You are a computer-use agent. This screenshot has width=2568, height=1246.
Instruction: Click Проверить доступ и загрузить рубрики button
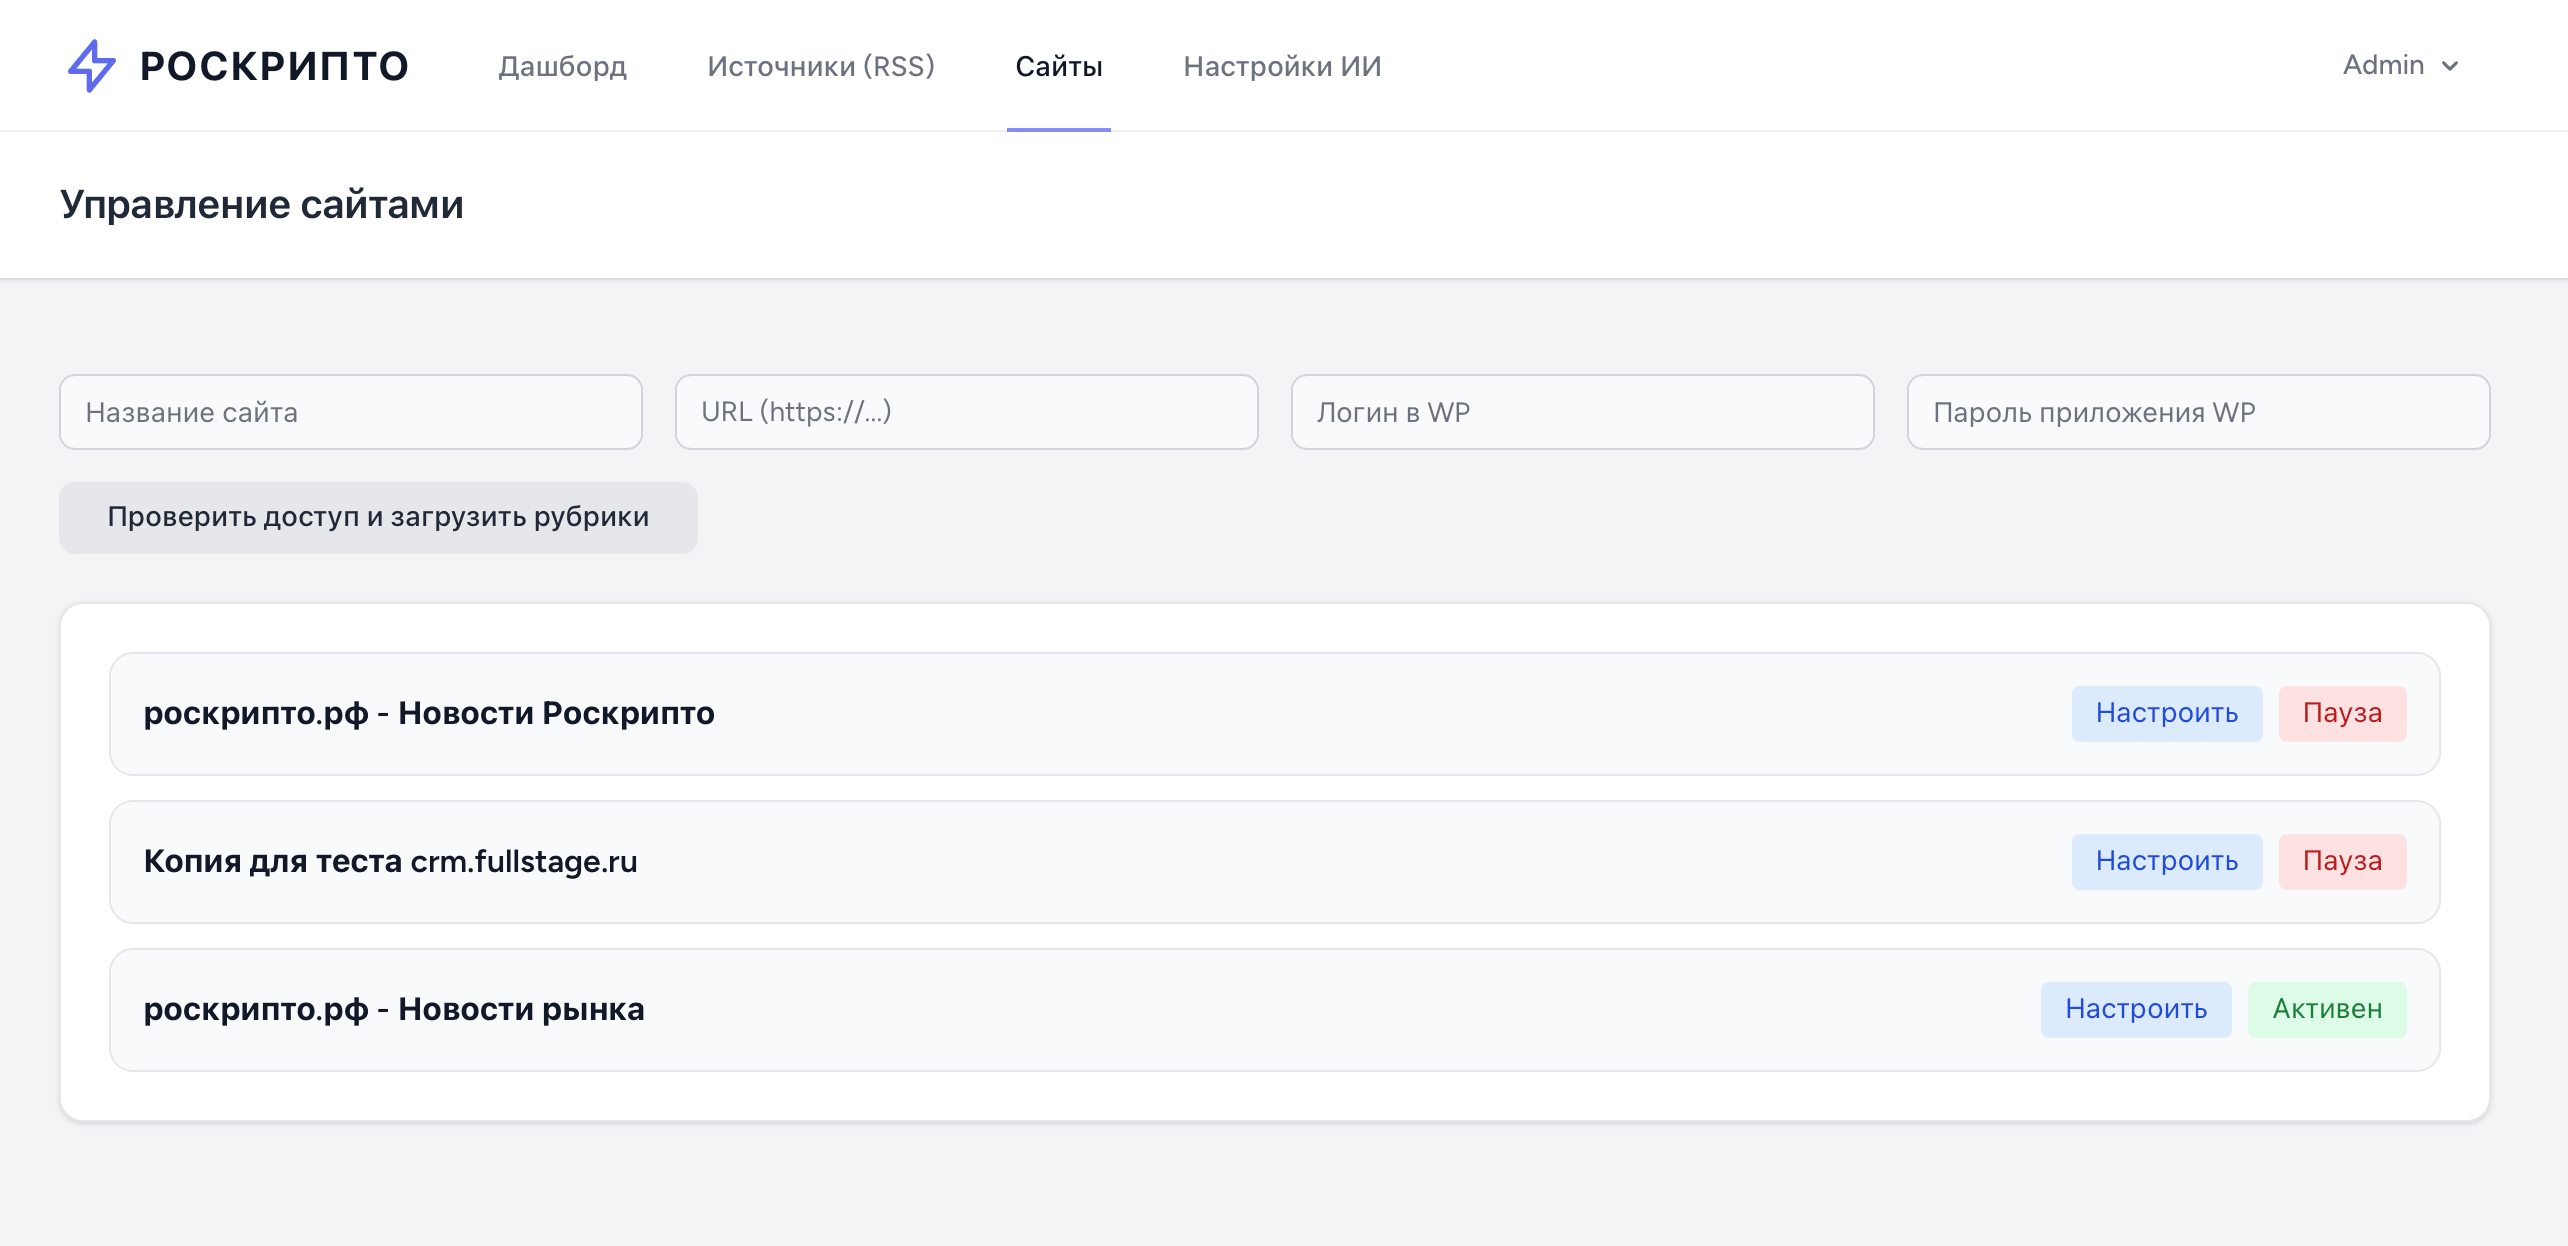pos(378,517)
